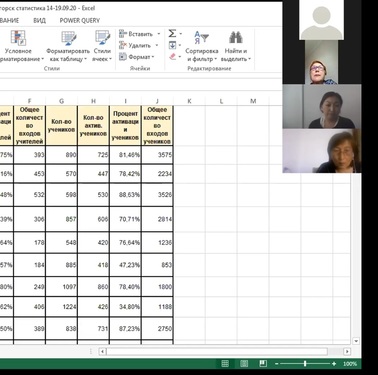Viewport: 378px width, 375px height.
Task: Click the 100% zoom level button
Action: coord(350,364)
